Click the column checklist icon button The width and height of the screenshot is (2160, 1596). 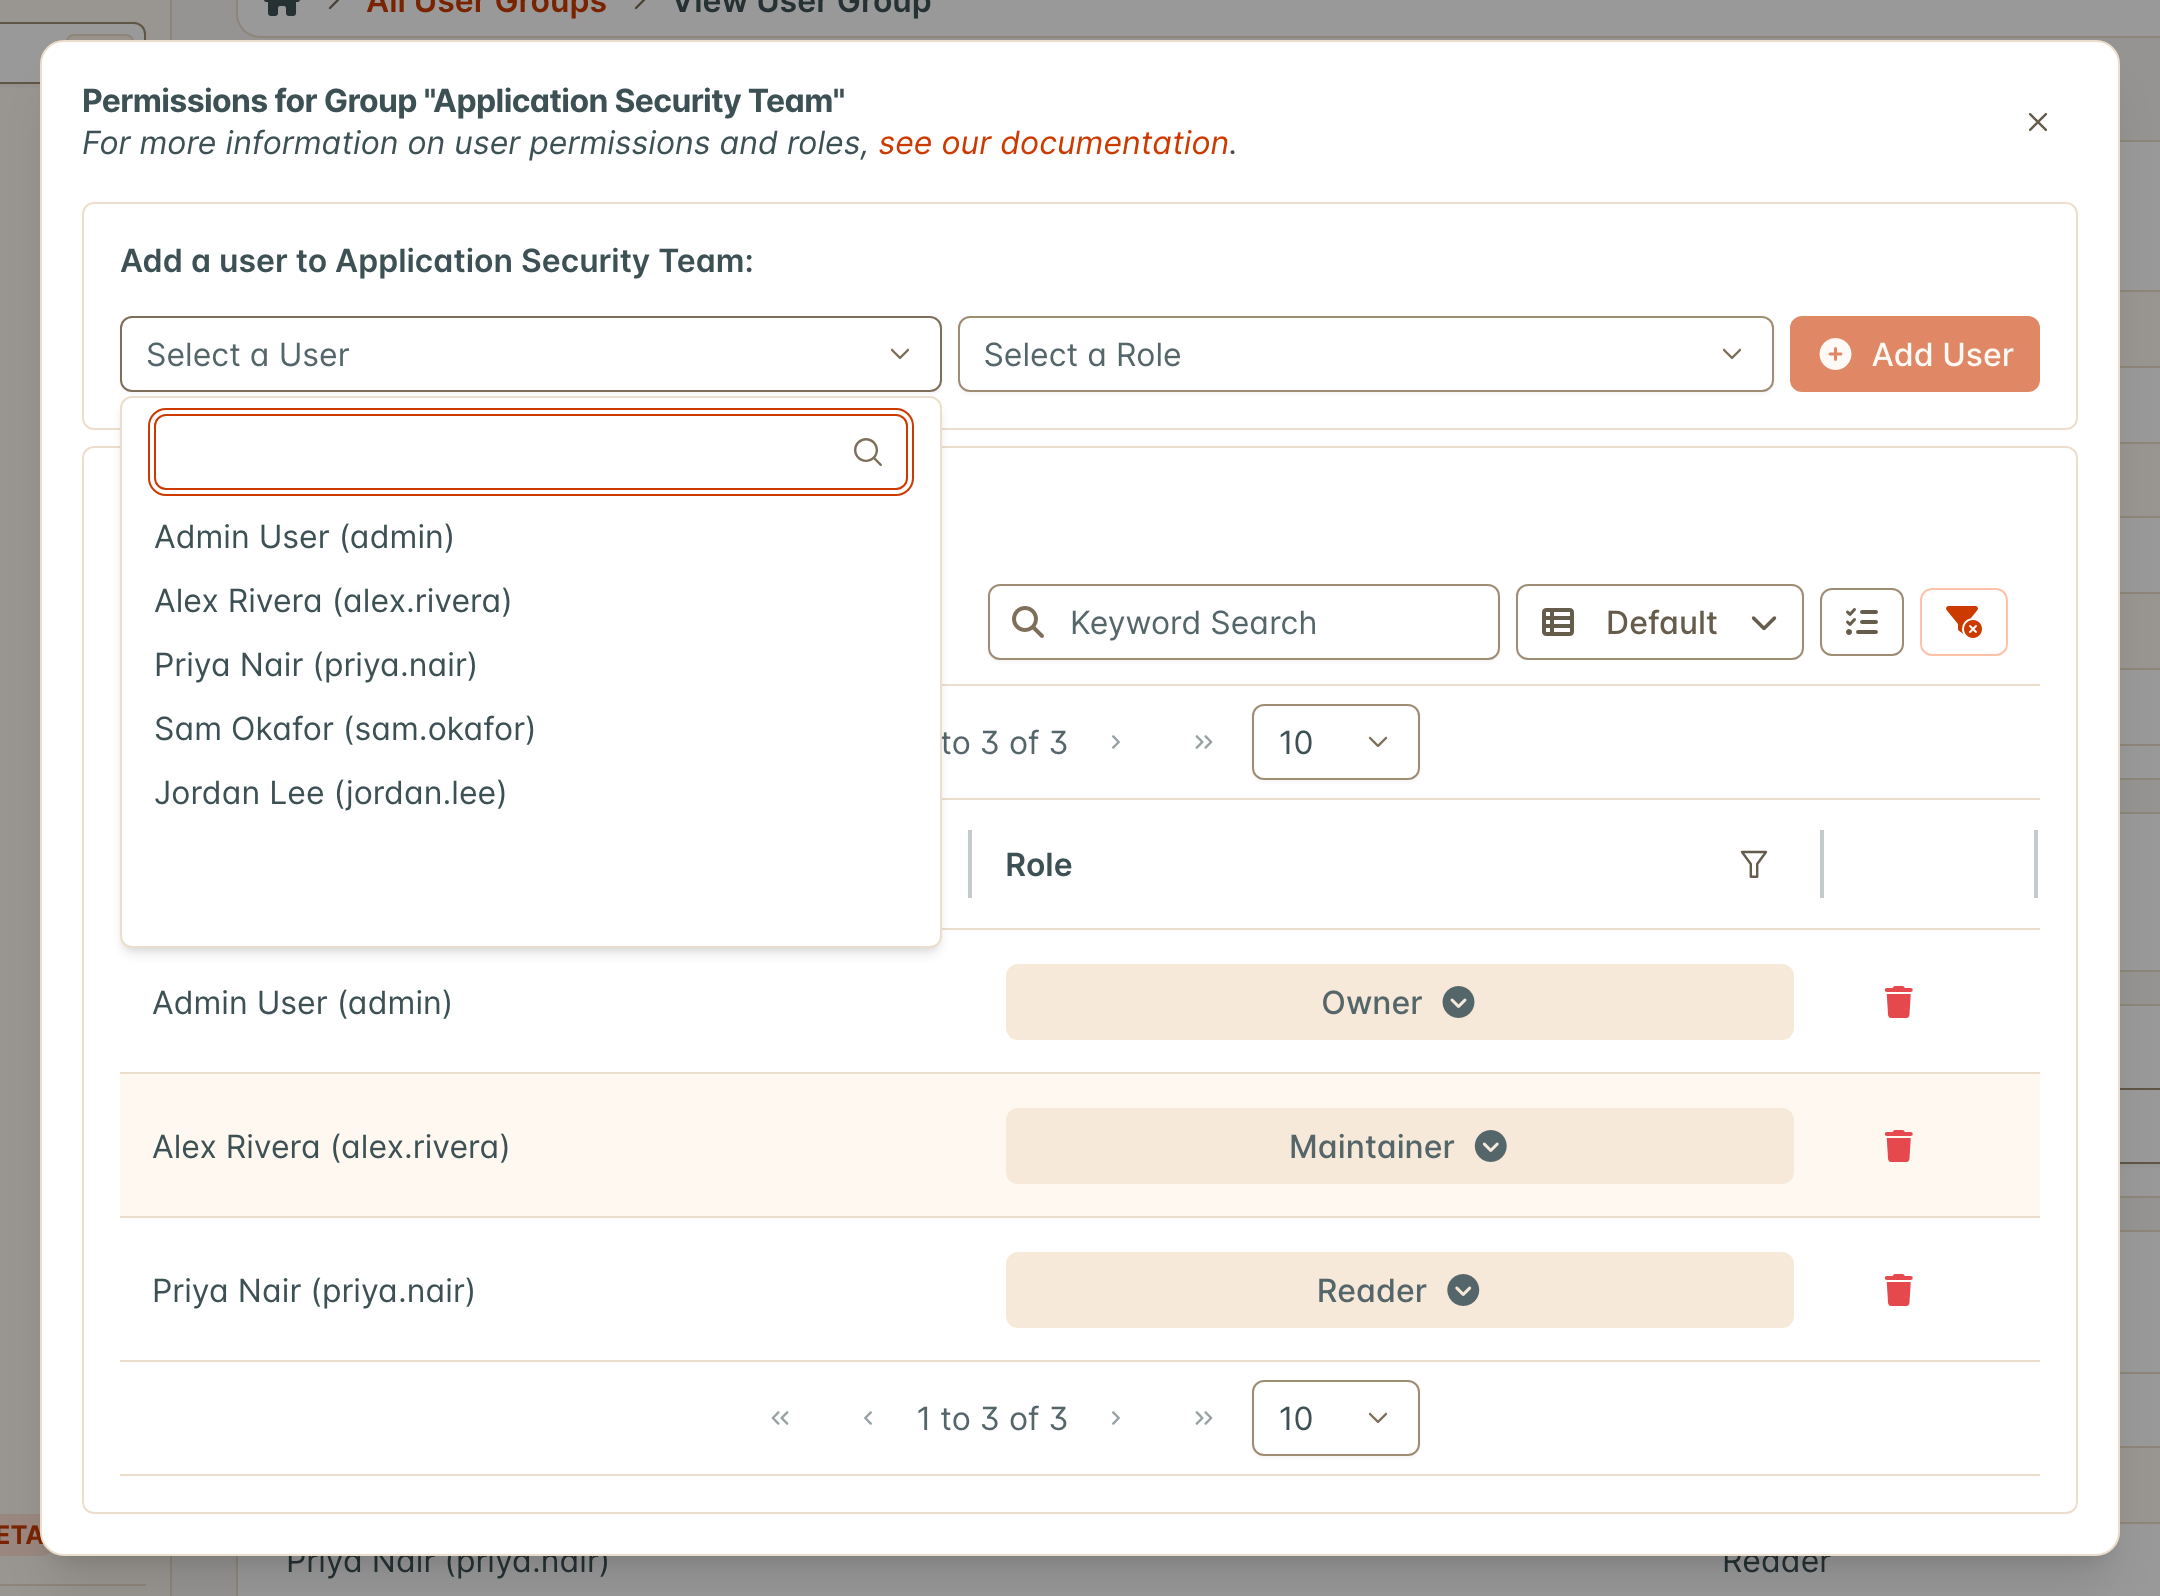(x=1861, y=622)
